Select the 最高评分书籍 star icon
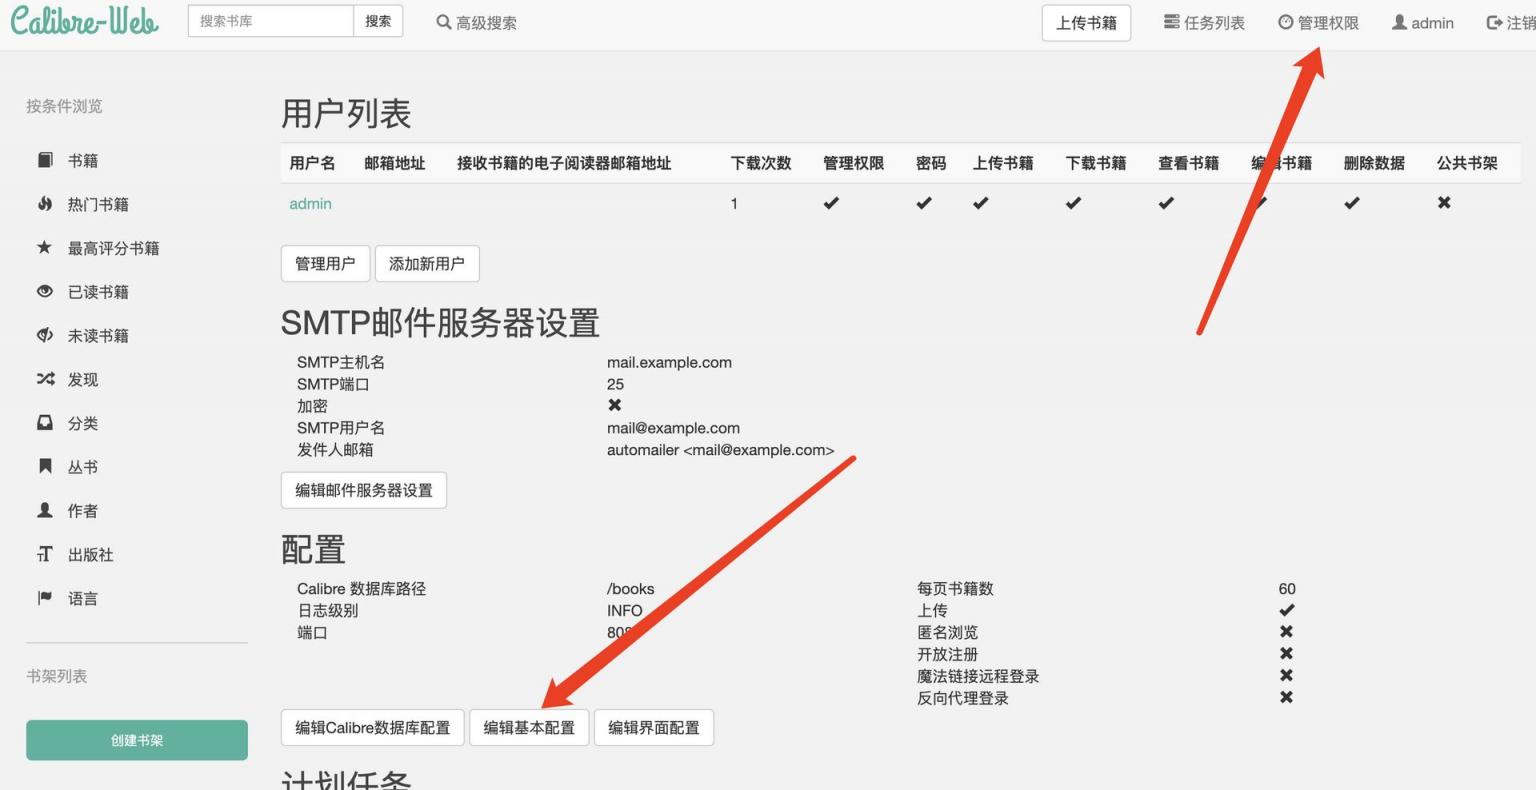 pyautogui.click(x=45, y=247)
